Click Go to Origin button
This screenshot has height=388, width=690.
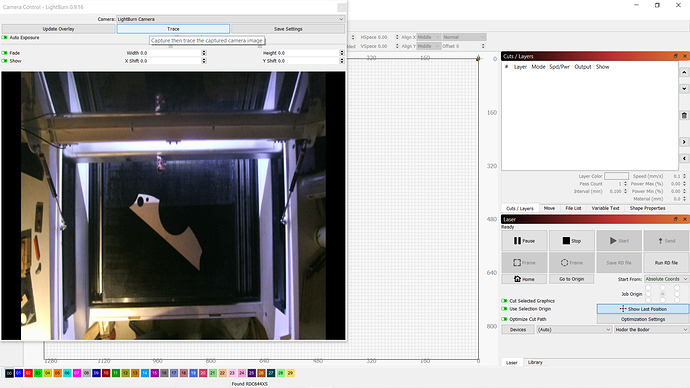click(x=572, y=279)
